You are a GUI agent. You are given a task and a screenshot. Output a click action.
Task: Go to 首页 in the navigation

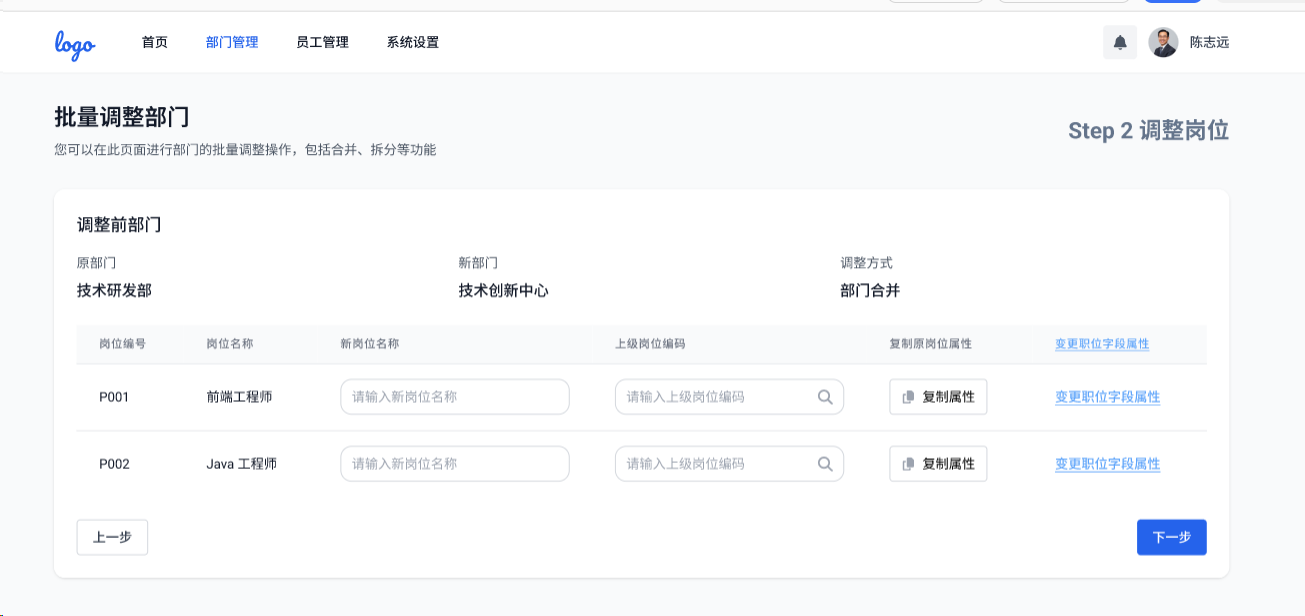tap(155, 43)
